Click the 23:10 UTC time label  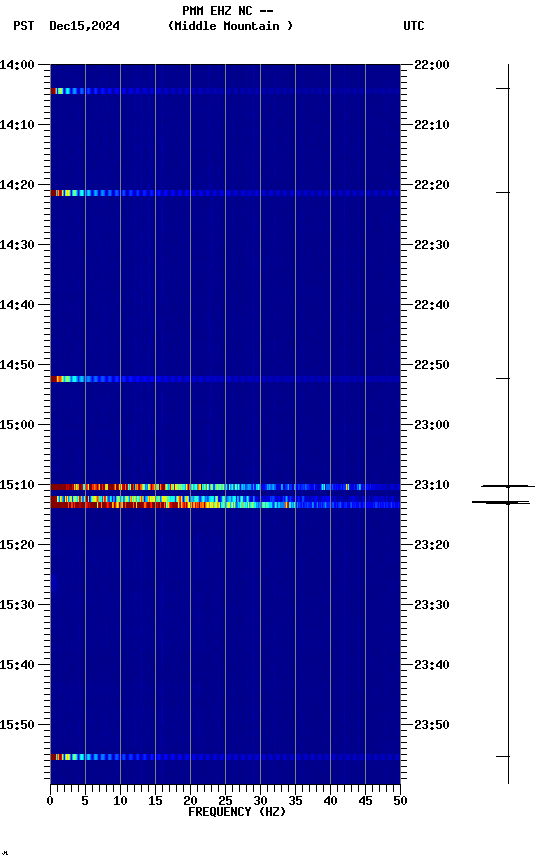point(432,485)
